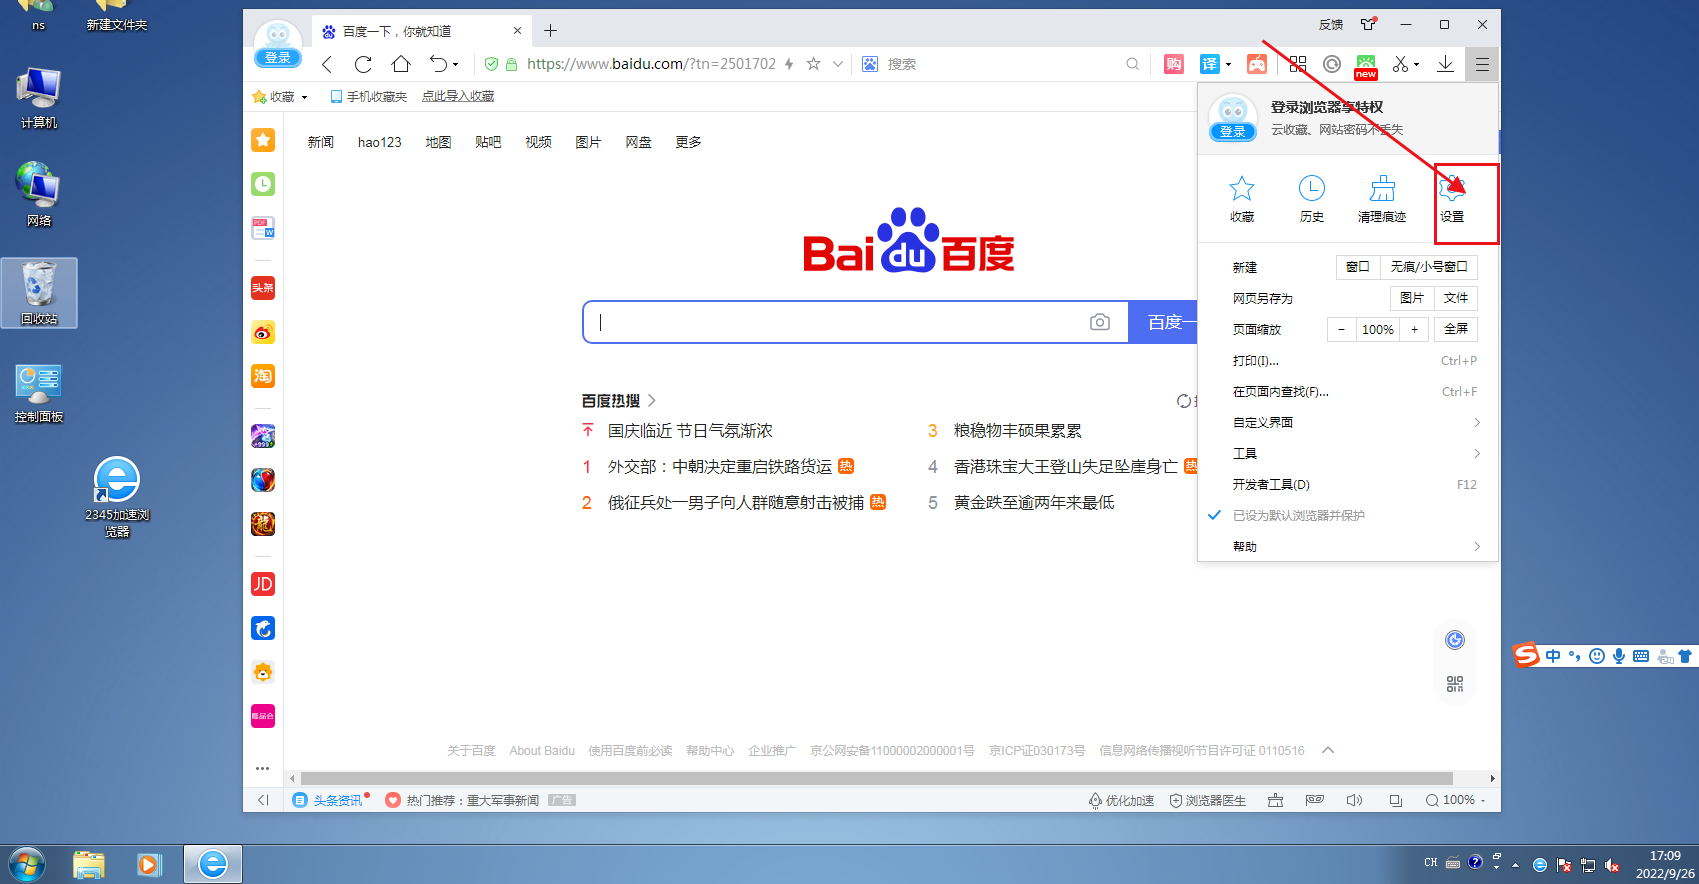Decrease page zoom with minus button

[1342, 329]
